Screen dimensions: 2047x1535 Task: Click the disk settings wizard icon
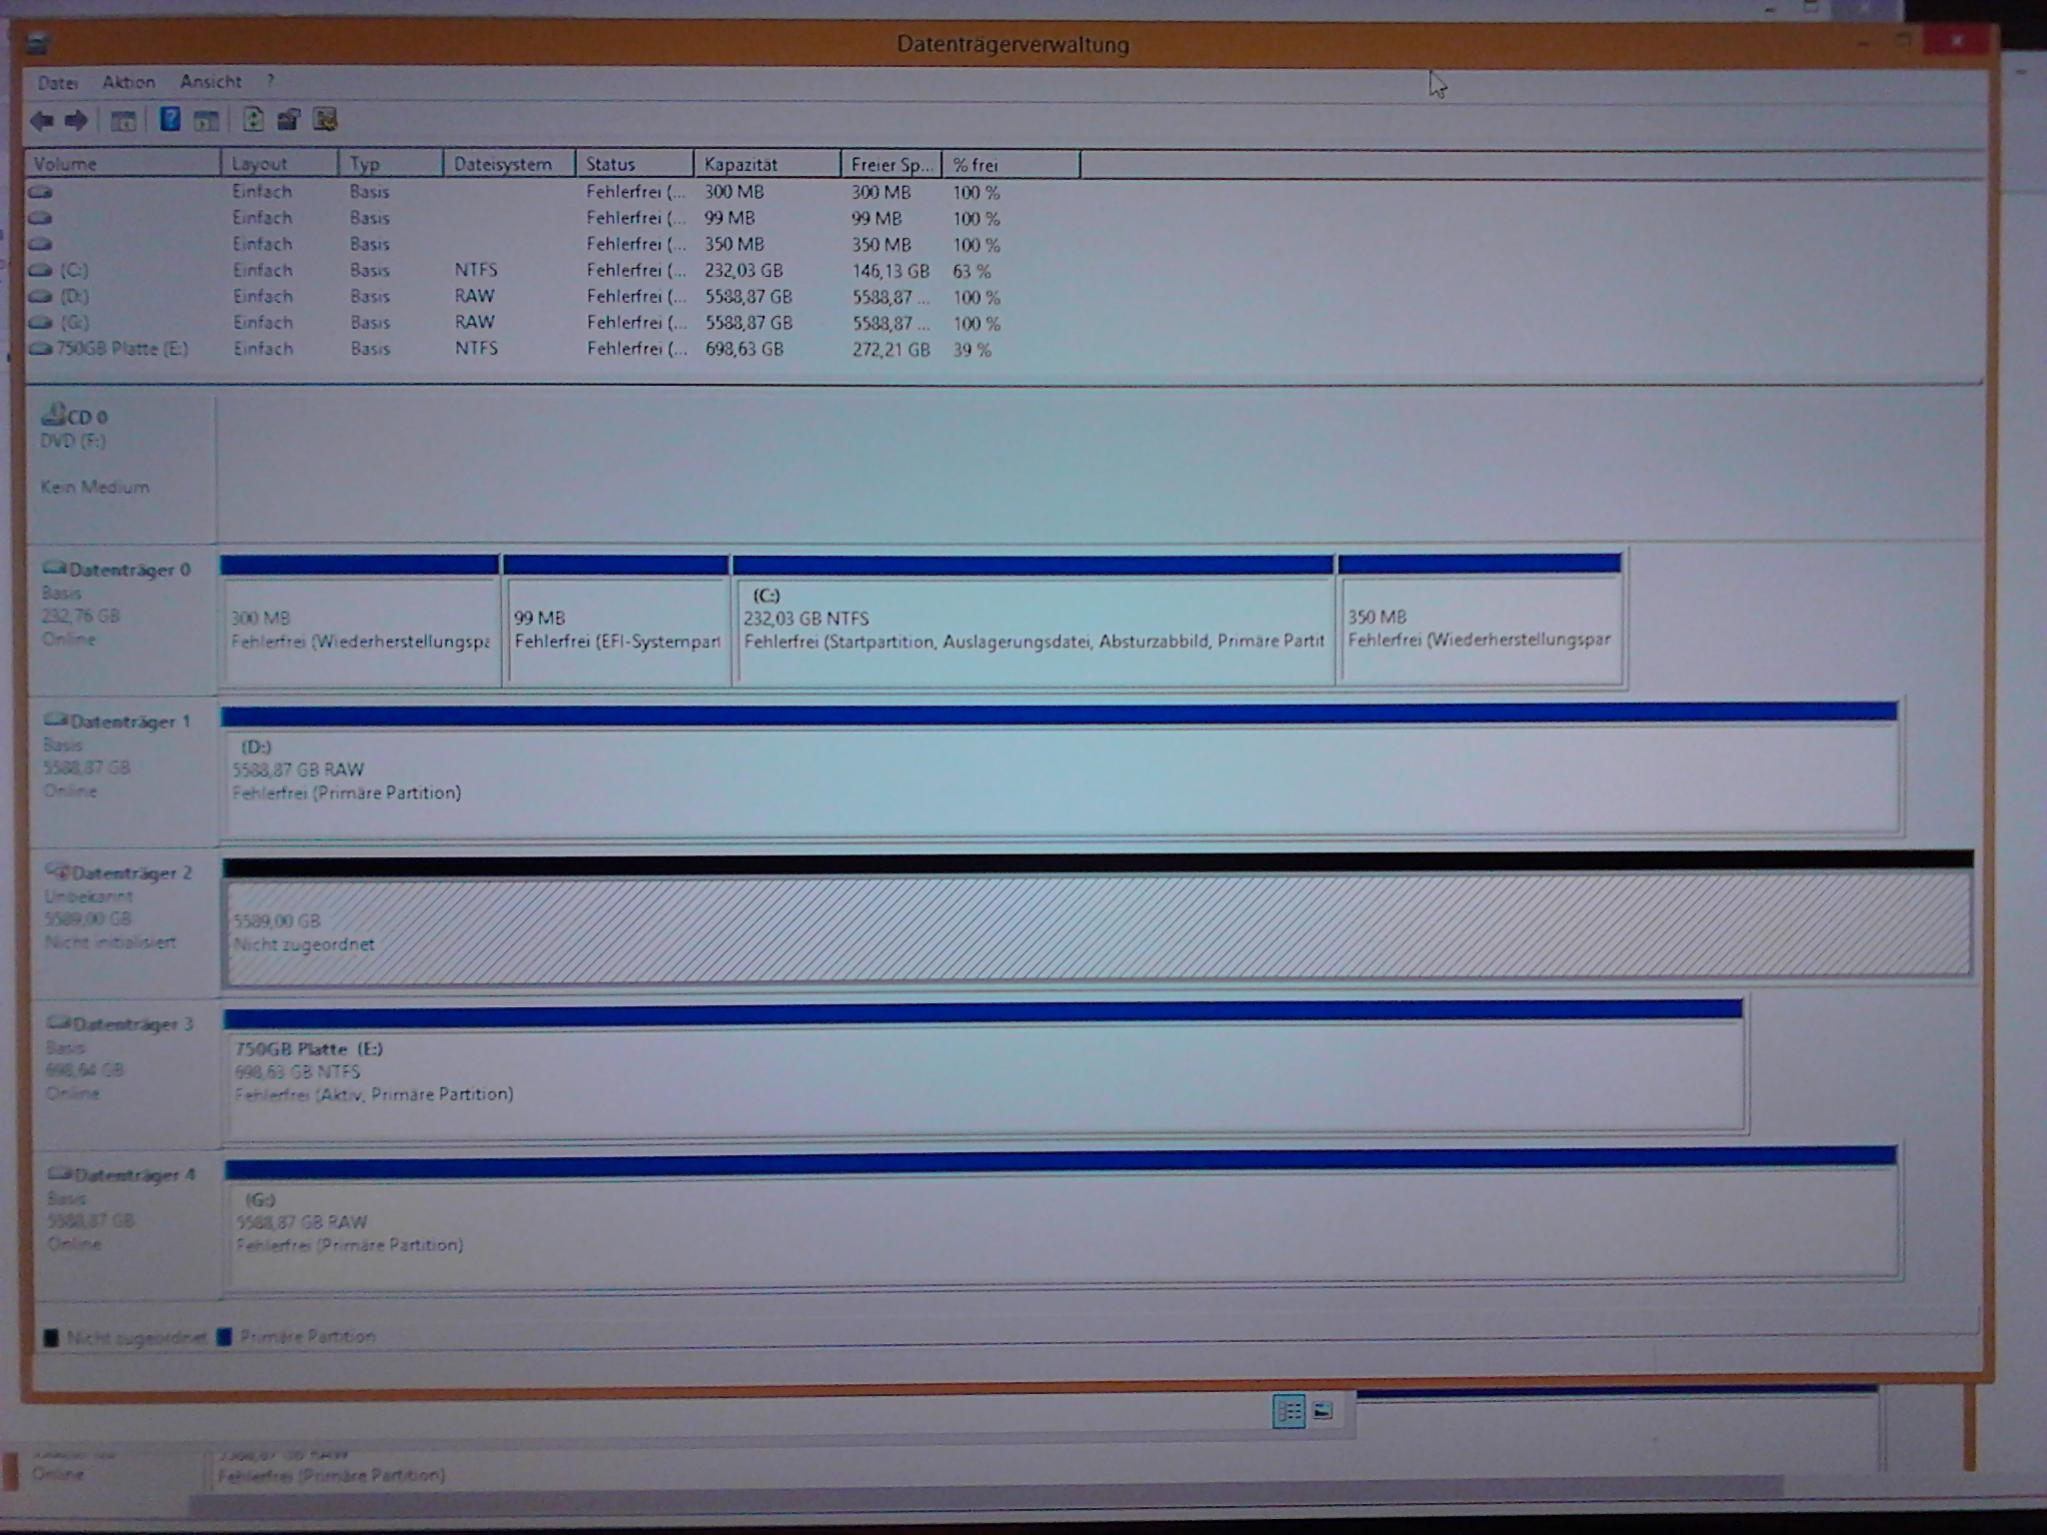pos(325,120)
